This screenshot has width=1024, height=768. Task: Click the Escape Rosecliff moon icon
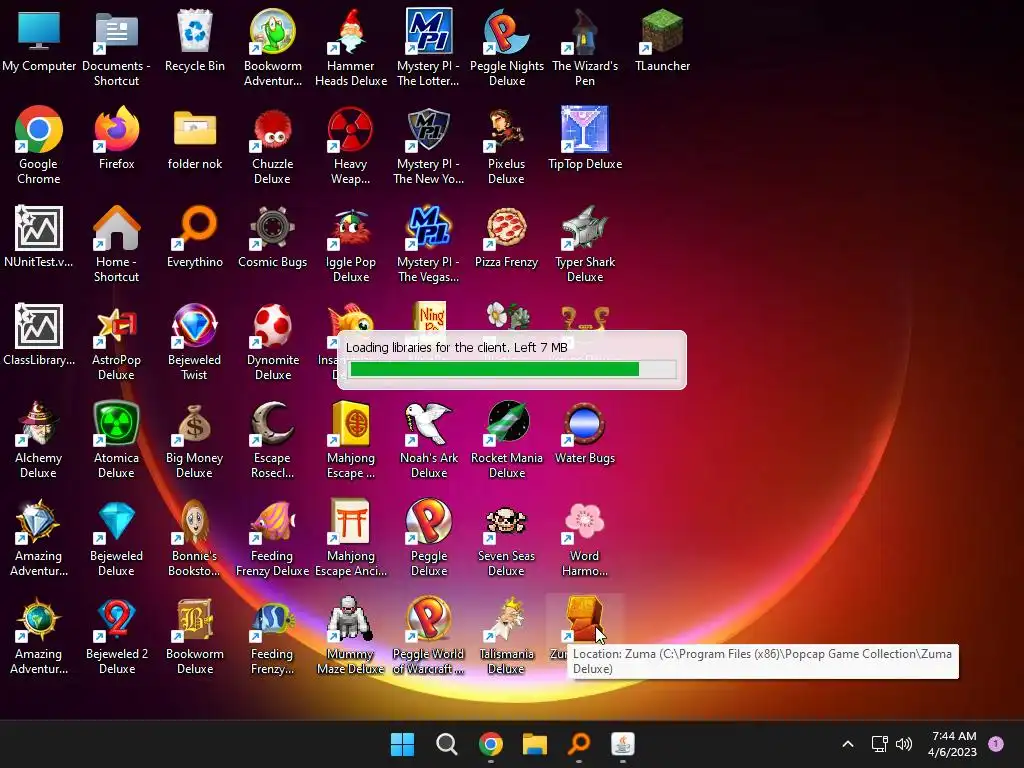pyautogui.click(x=272, y=423)
